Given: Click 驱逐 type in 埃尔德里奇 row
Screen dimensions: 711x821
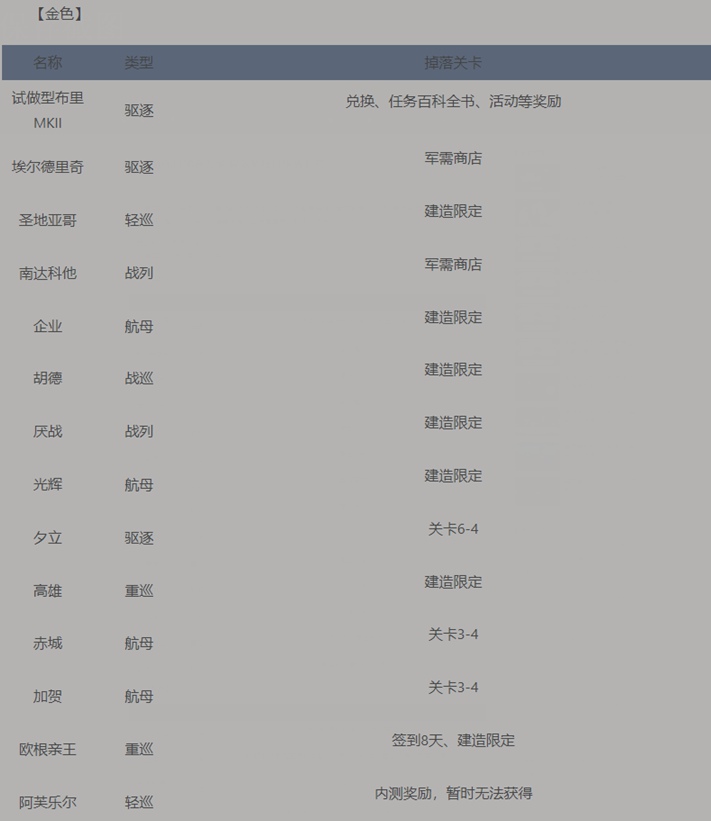Looking at the screenshot, I should pyautogui.click(x=139, y=167).
